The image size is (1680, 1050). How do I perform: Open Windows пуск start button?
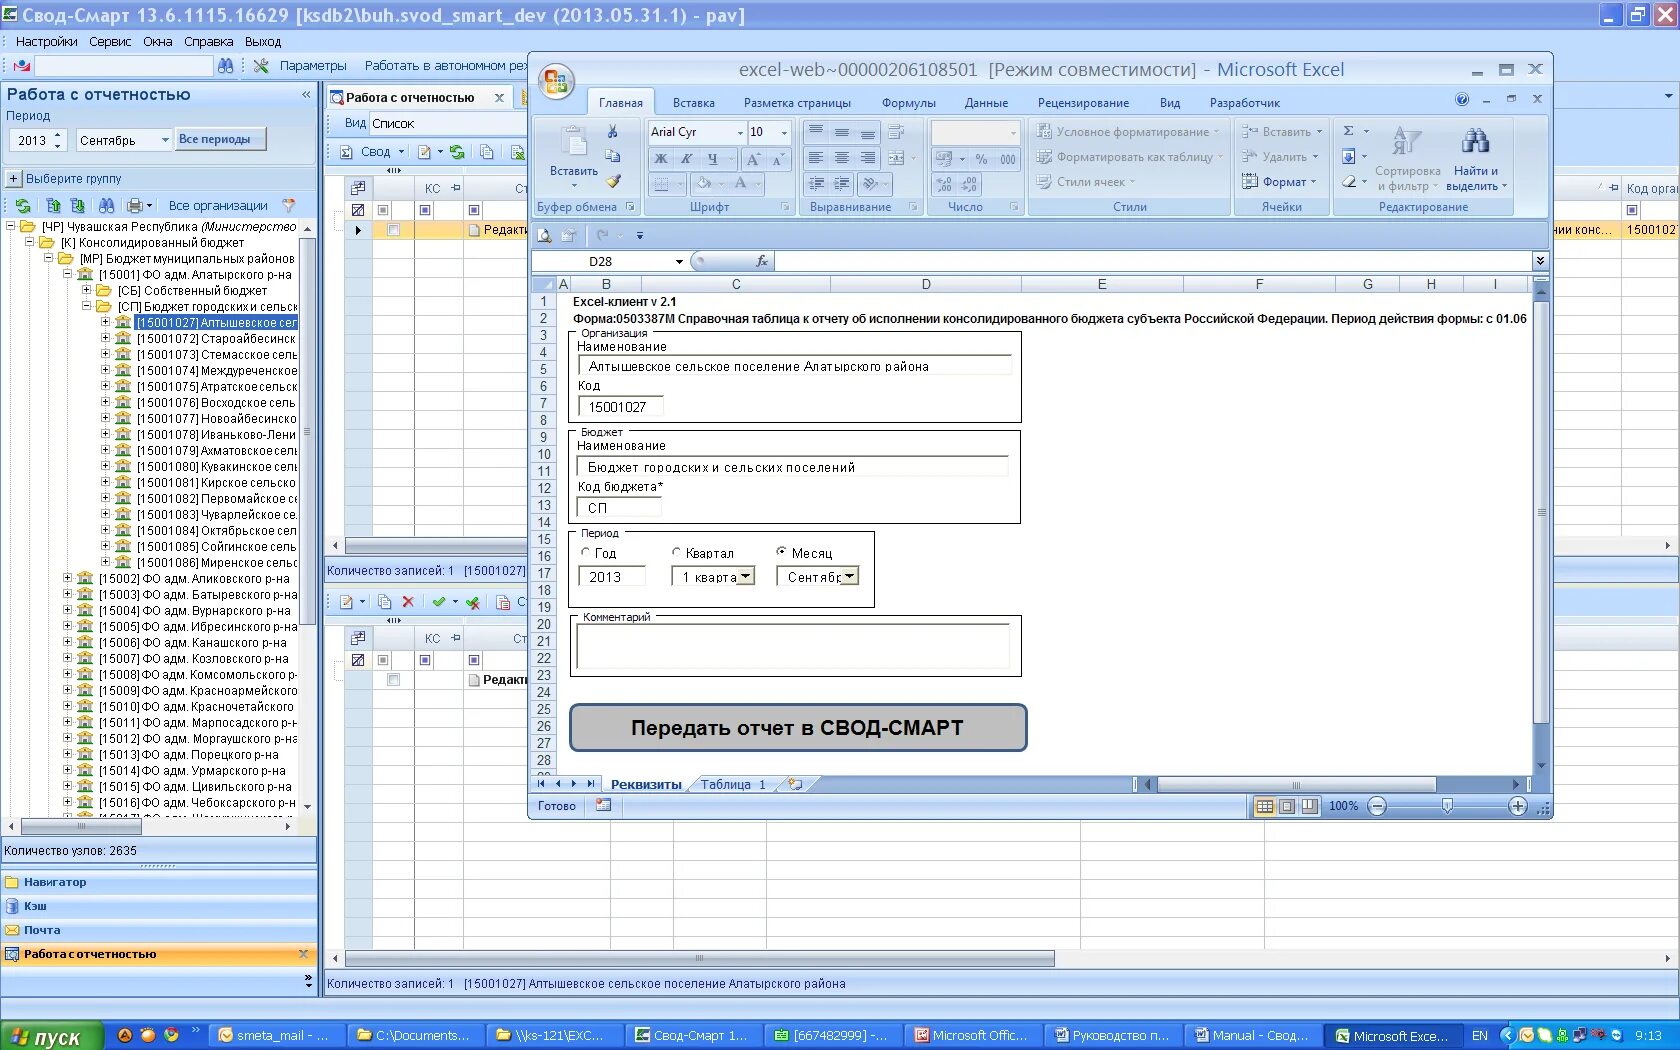tap(52, 1036)
